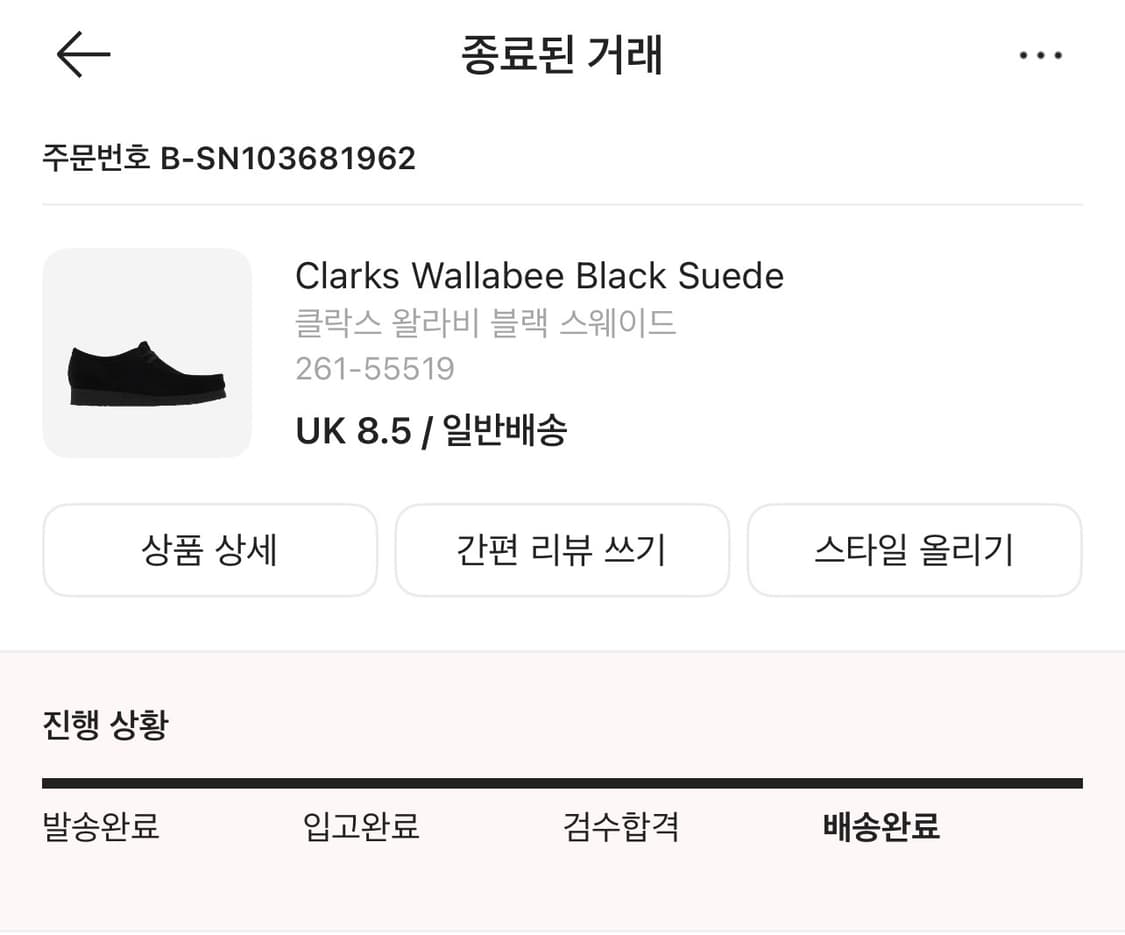Image resolution: width=1125 pixels, height=935 pixels.
Task: Tap the Clarks Wallabee product thumbnail
Action: (146, 352)
